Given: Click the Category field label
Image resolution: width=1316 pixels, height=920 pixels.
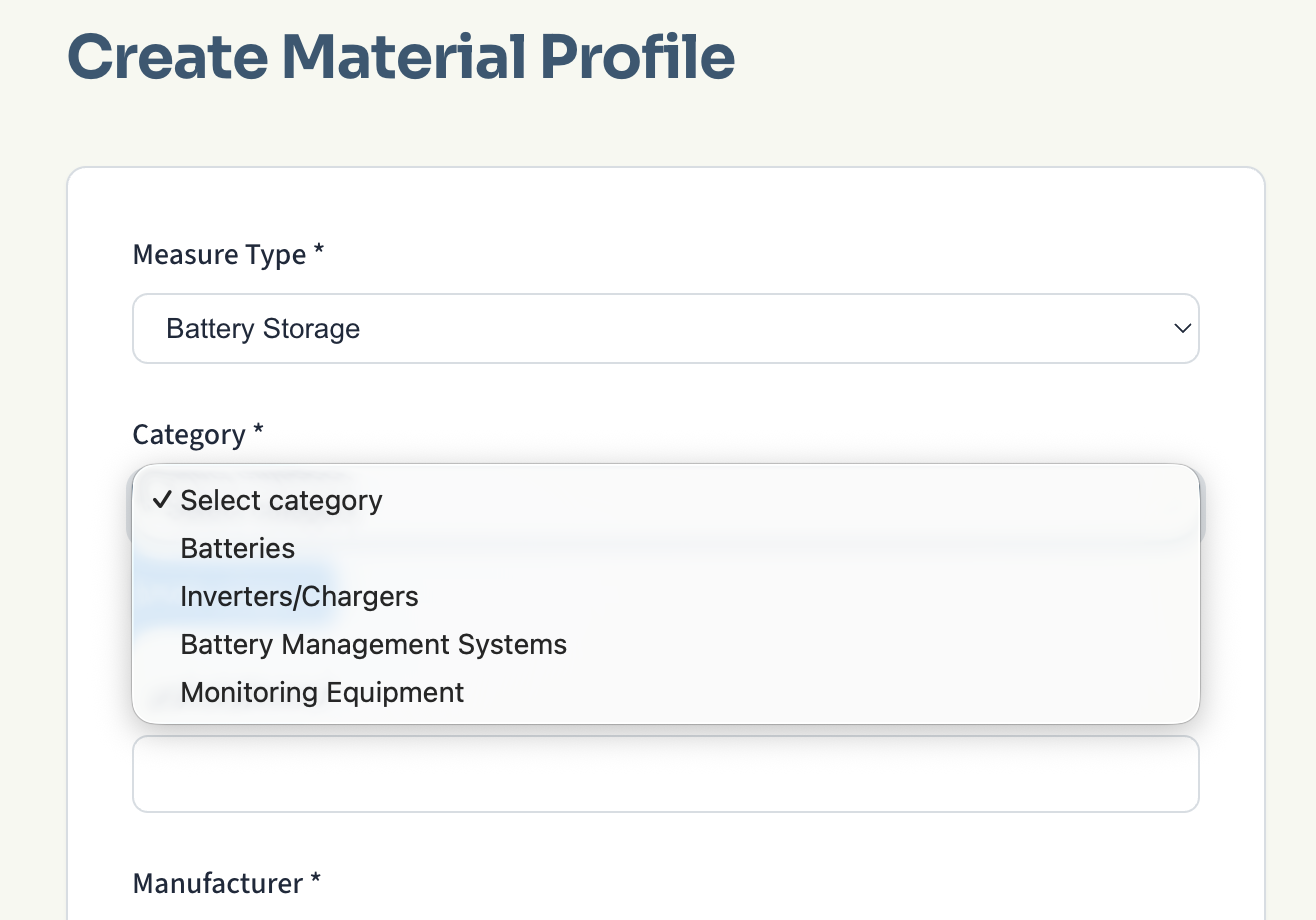Looking at the screenshot, I should 188,434.
